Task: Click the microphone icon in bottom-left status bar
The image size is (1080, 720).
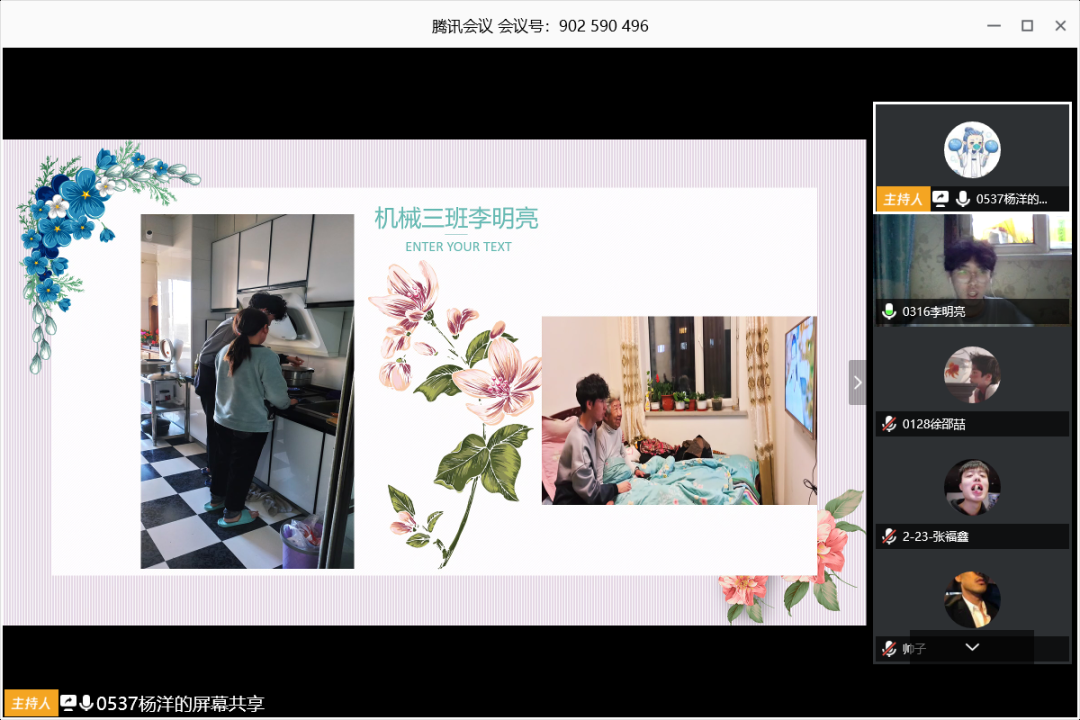Action: coord(86,703)
